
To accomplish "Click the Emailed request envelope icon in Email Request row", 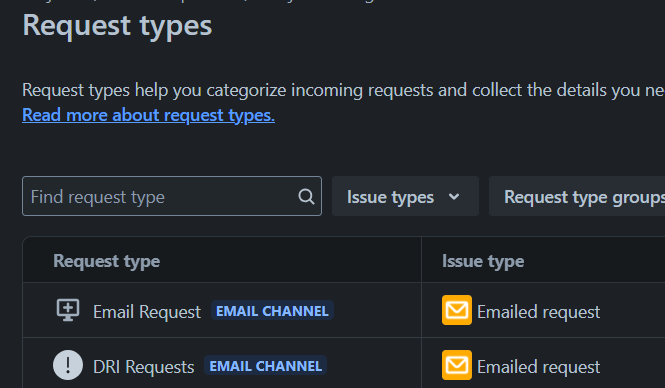I will 457,310.
